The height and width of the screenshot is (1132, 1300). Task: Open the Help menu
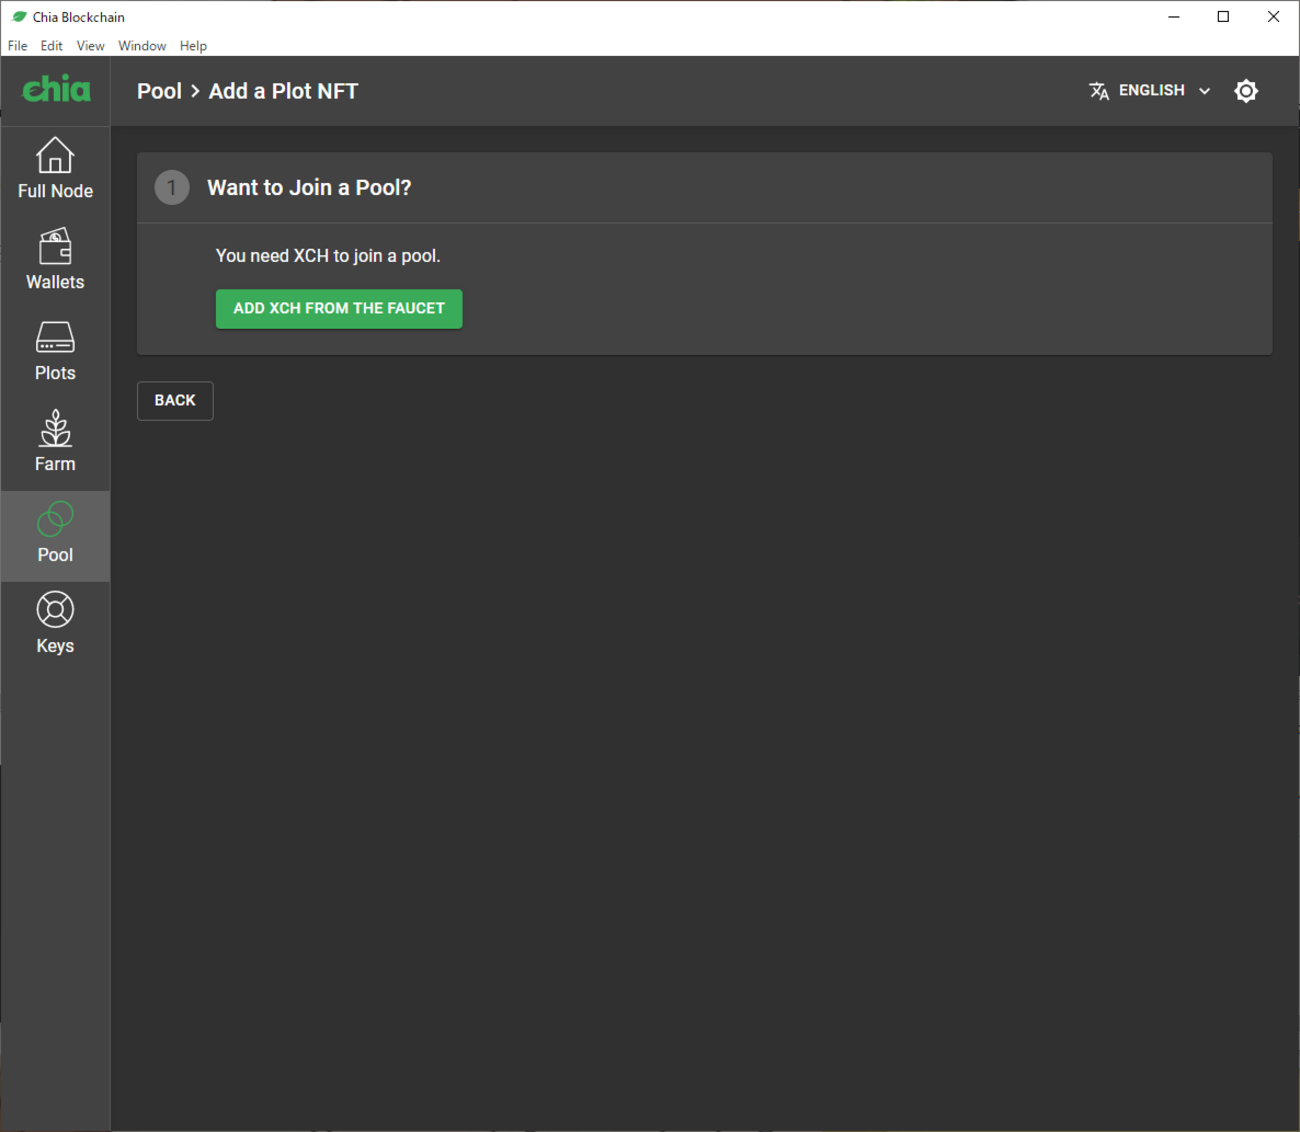(193, 46)
